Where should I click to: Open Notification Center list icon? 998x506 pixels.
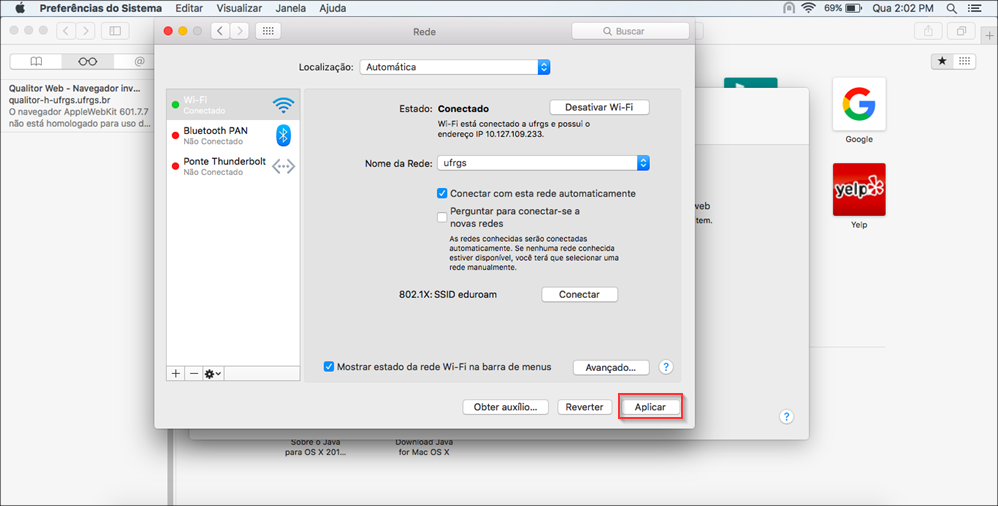[x=974, y=8]
